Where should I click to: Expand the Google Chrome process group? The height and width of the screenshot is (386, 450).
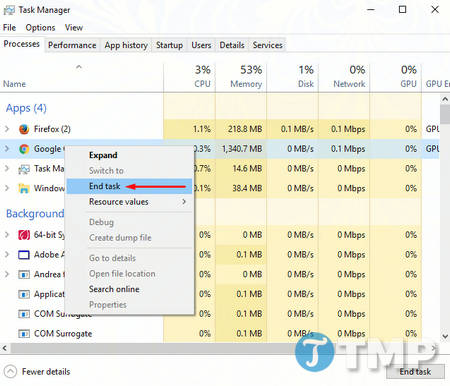[7, 149]
